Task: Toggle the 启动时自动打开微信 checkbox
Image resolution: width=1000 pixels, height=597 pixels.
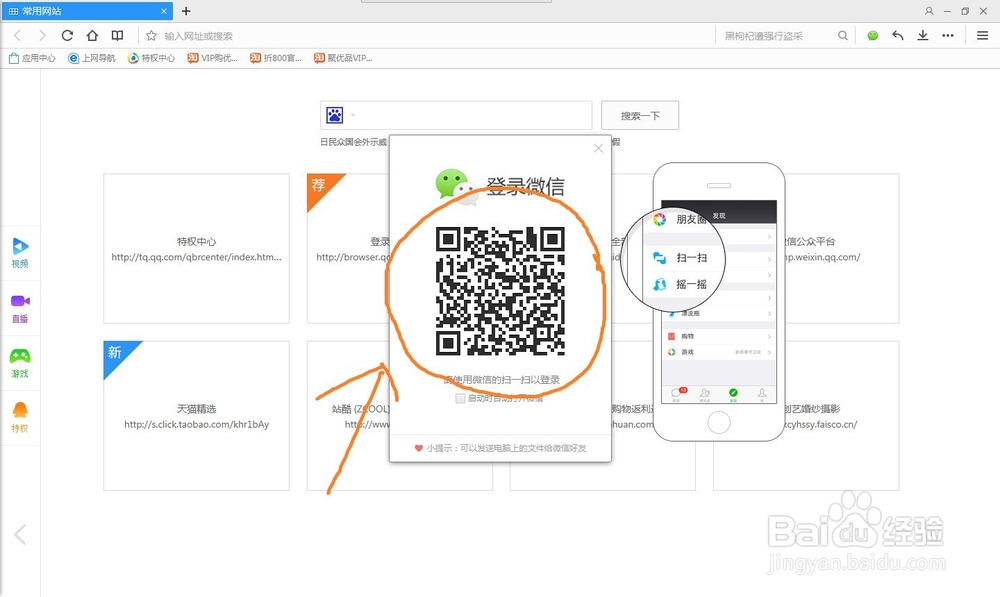Action: pyautogui.click(x=460, y=398)
